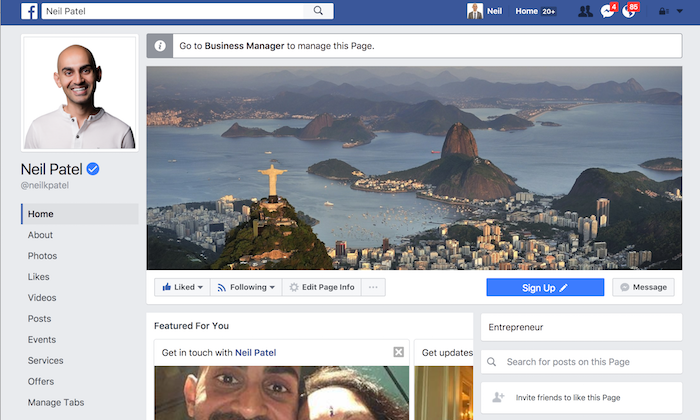Close the Get in touch card
Image resolution: width=700 pixels, height=420 pixels.
[x=399, y=352]
